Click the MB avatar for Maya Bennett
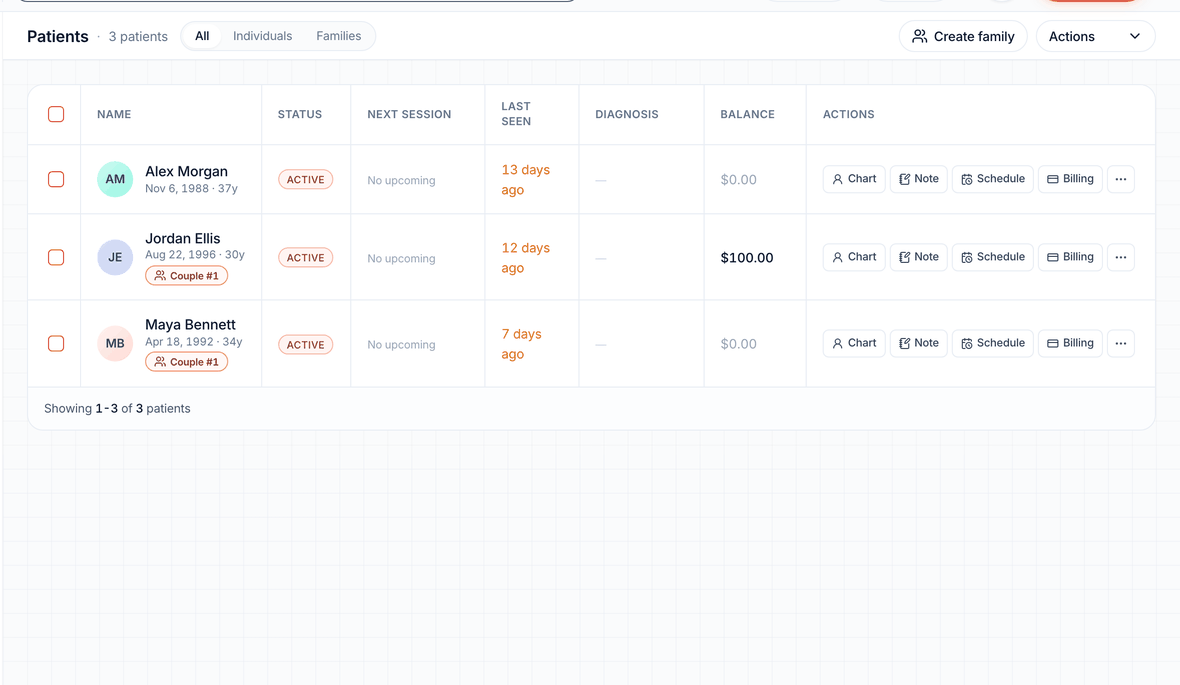 [x=115, y=343]
